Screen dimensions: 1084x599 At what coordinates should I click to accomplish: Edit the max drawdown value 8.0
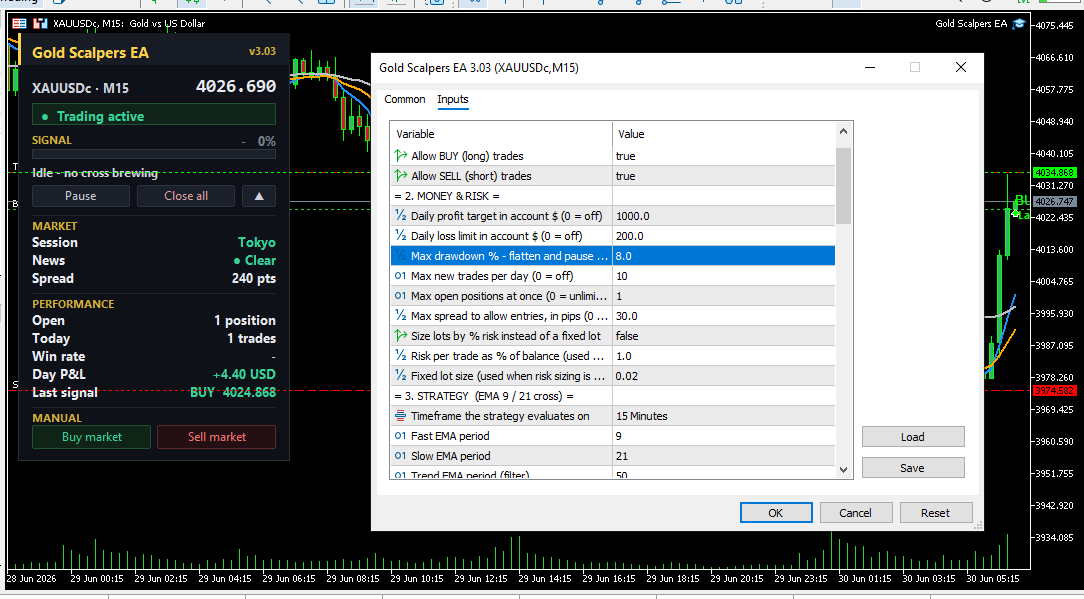point(724,256)
